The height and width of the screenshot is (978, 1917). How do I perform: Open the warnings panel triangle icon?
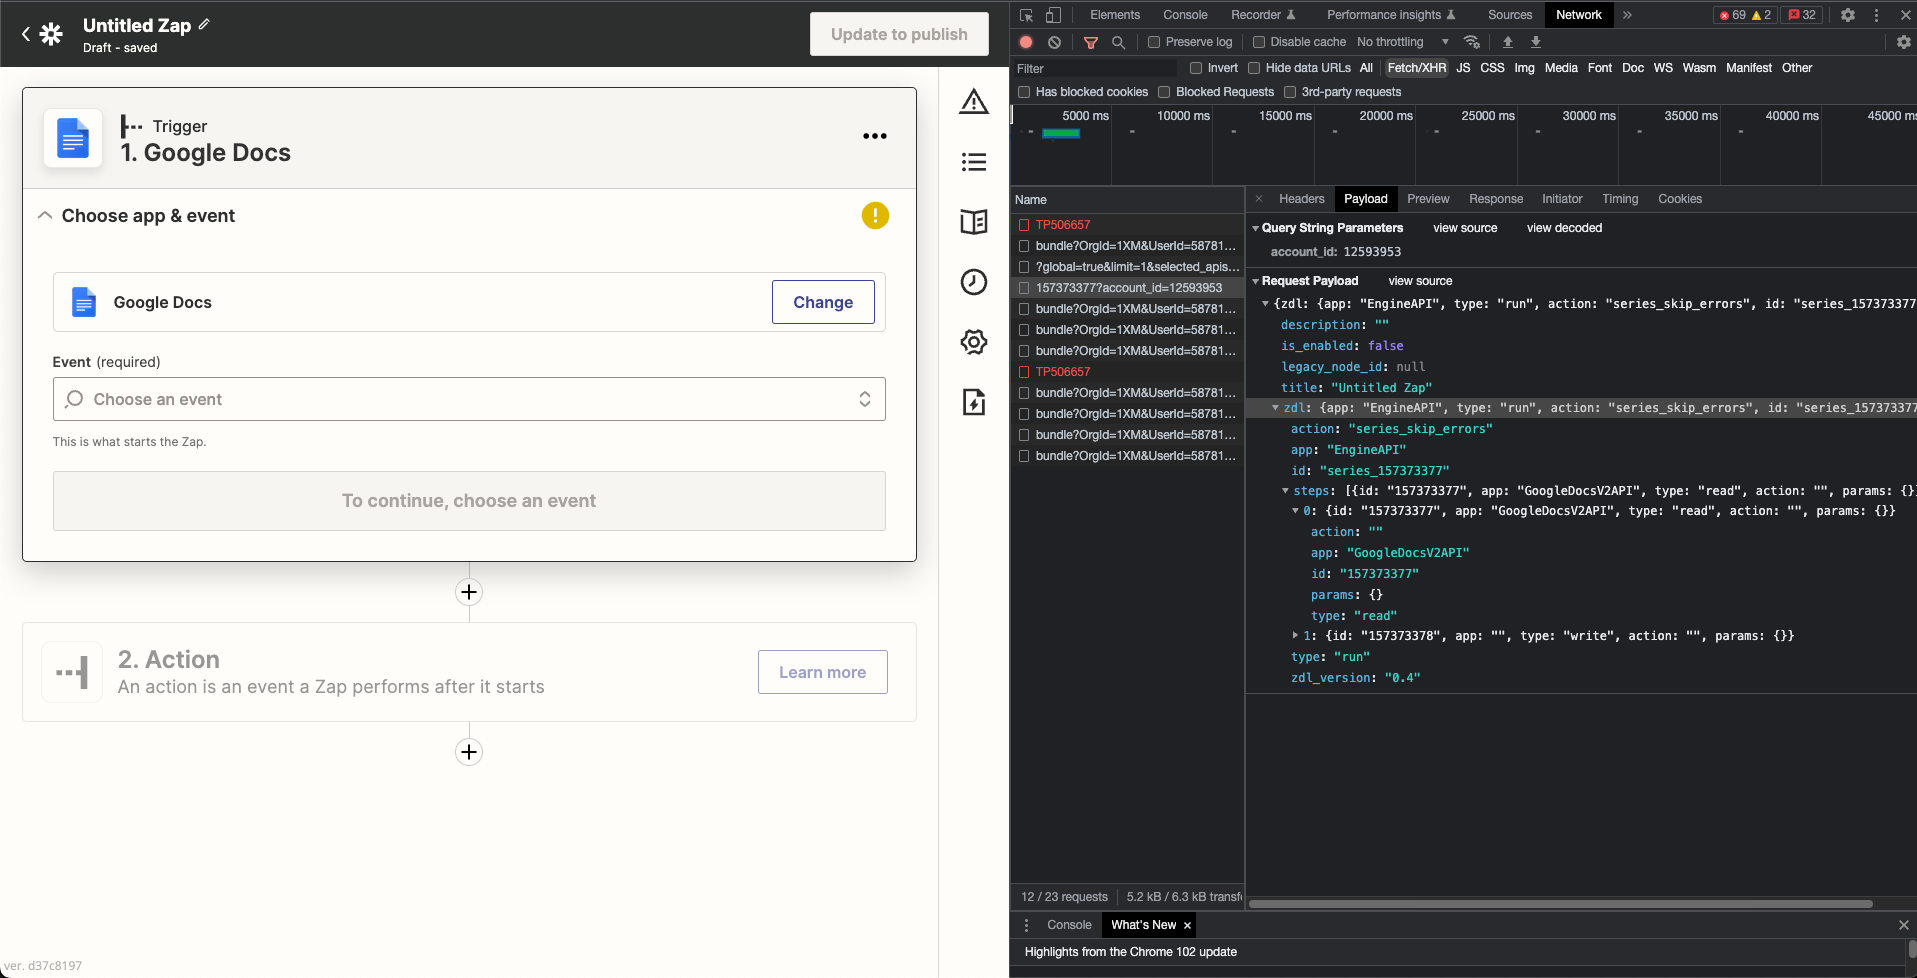[x=974, y=102]
